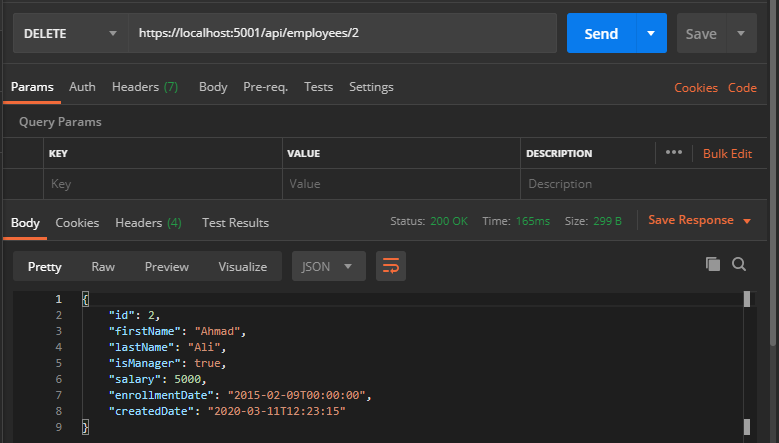Click the enrollmentDate value string

tap(297, 395)
